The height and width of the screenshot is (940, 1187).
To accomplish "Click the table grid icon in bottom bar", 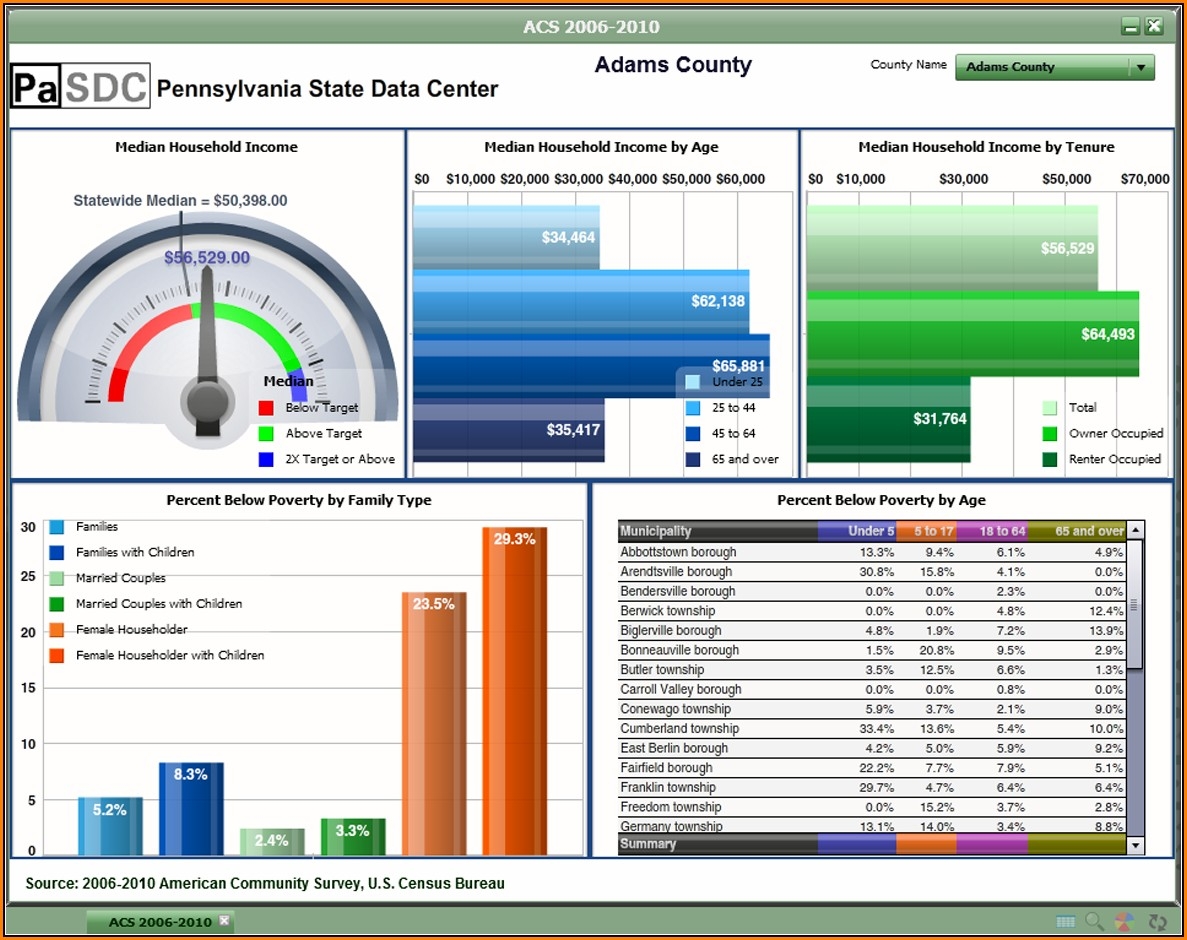I will tap(1065, 921).
